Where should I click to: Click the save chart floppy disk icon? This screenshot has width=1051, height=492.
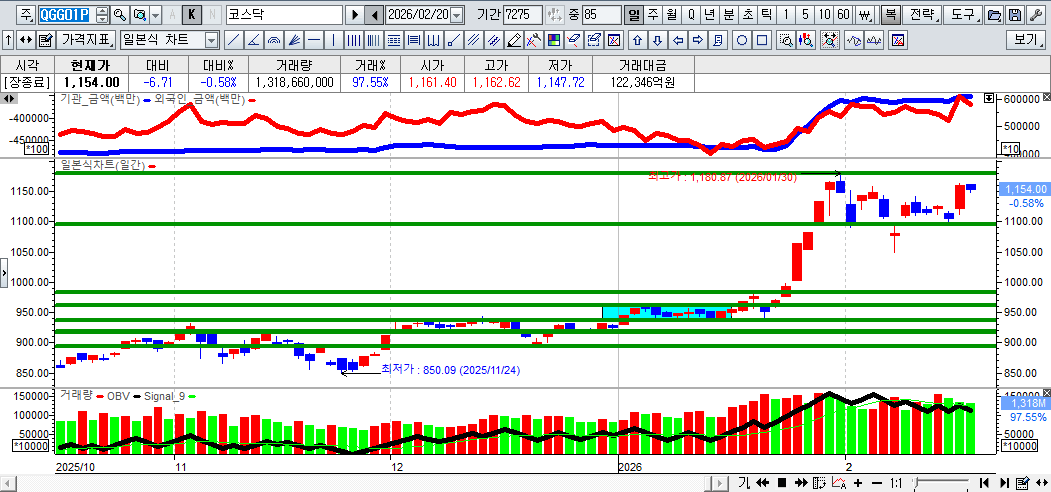tap(1014, 15)
